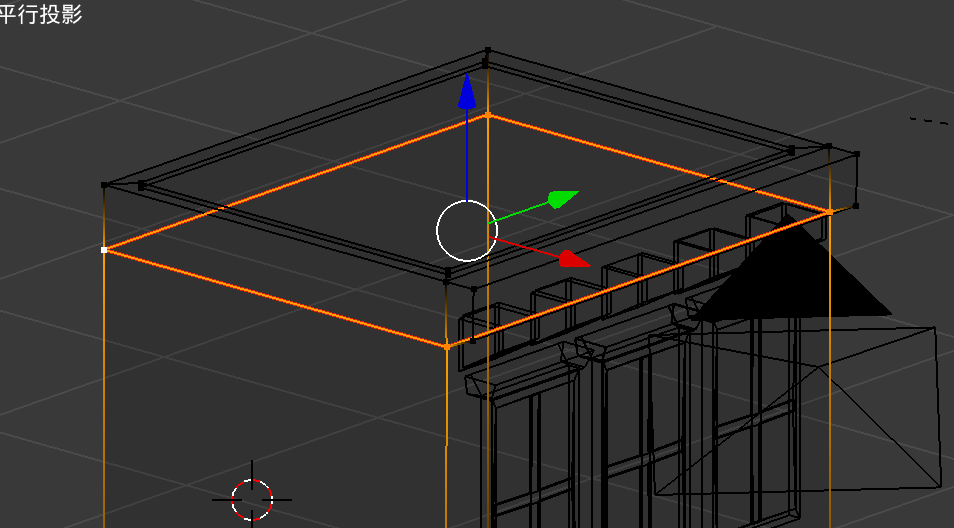This screenshot has width=954, height=528.
Task: Select the orange vertex at the loop's right corner
Action: pos(830,212)
